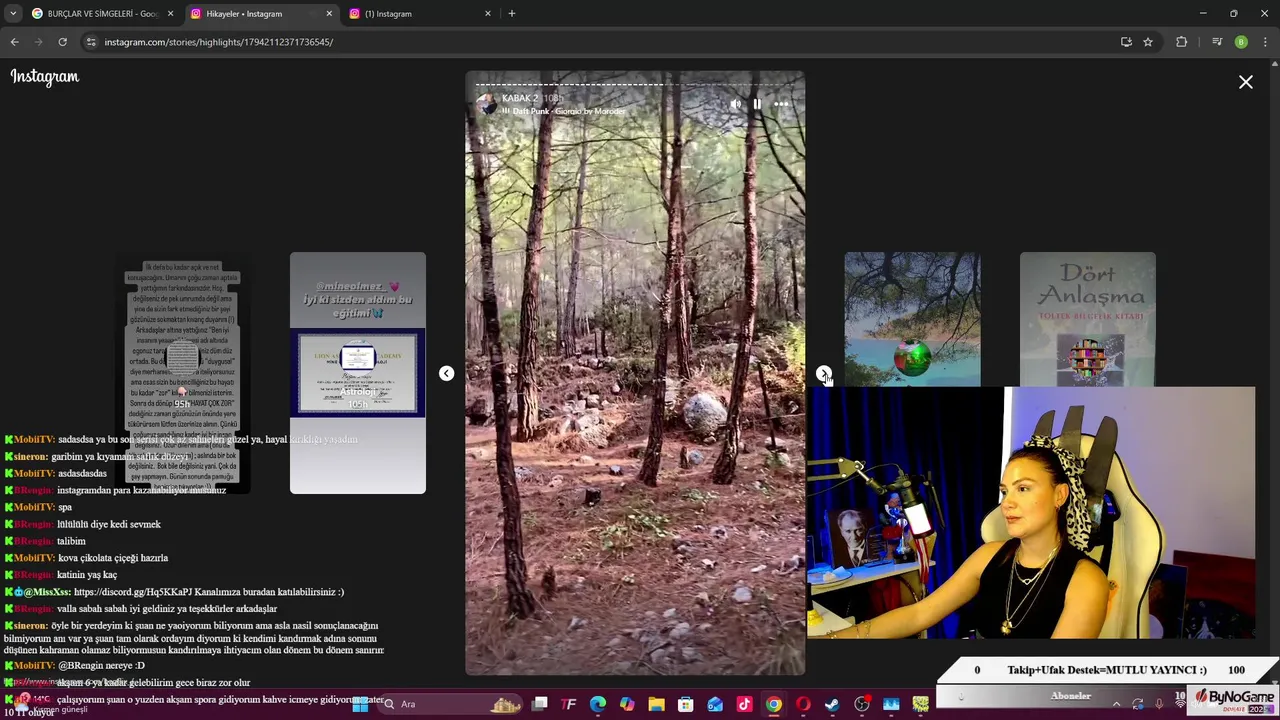
Task: Open the Windows Start menu
Action: [x=360, y=704]
